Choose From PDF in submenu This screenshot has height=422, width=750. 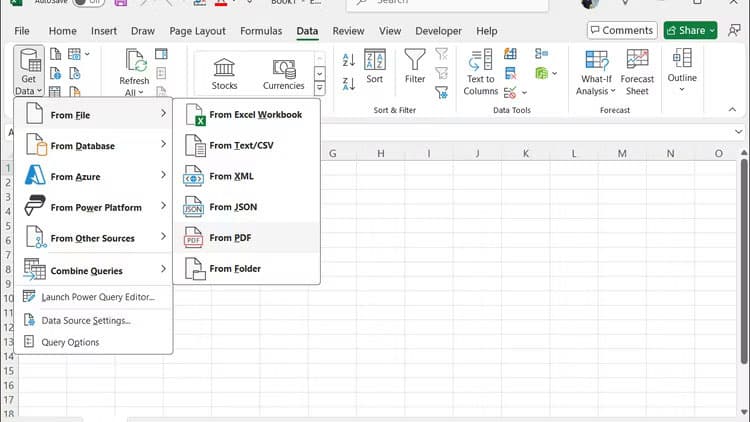coord(230,238)
